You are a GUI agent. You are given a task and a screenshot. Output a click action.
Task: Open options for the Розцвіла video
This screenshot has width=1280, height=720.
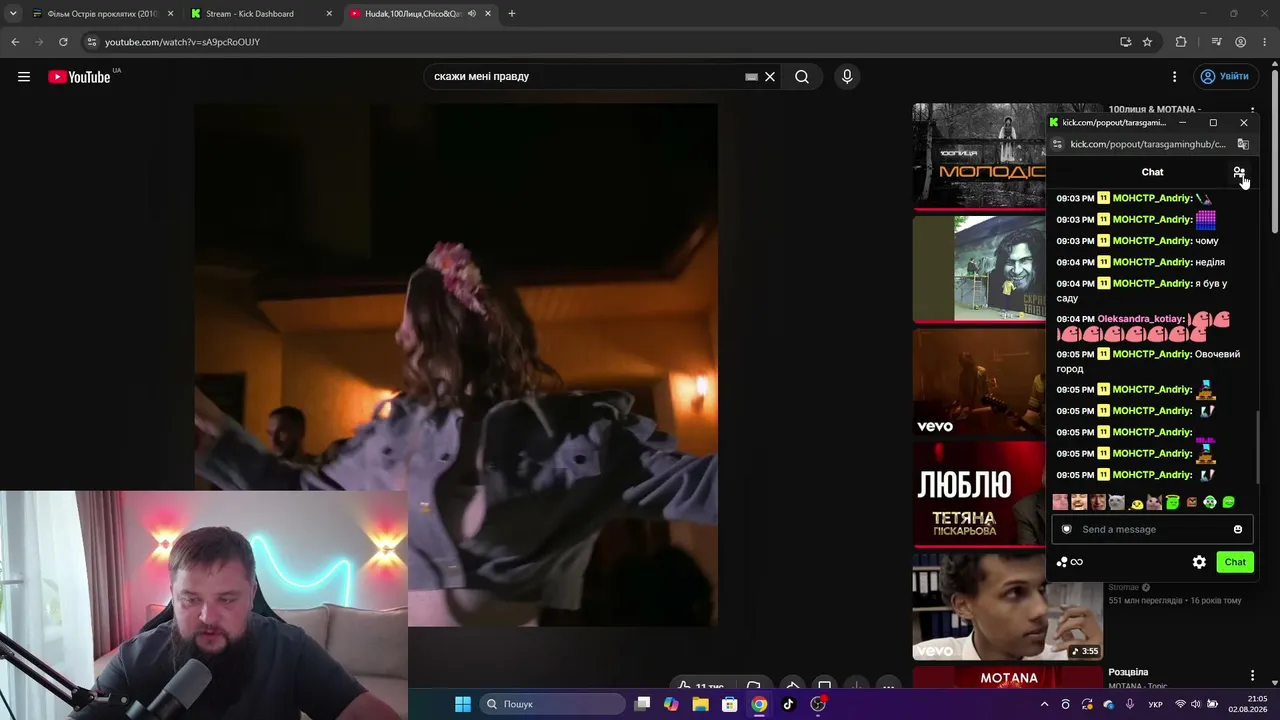point(1252,676)
